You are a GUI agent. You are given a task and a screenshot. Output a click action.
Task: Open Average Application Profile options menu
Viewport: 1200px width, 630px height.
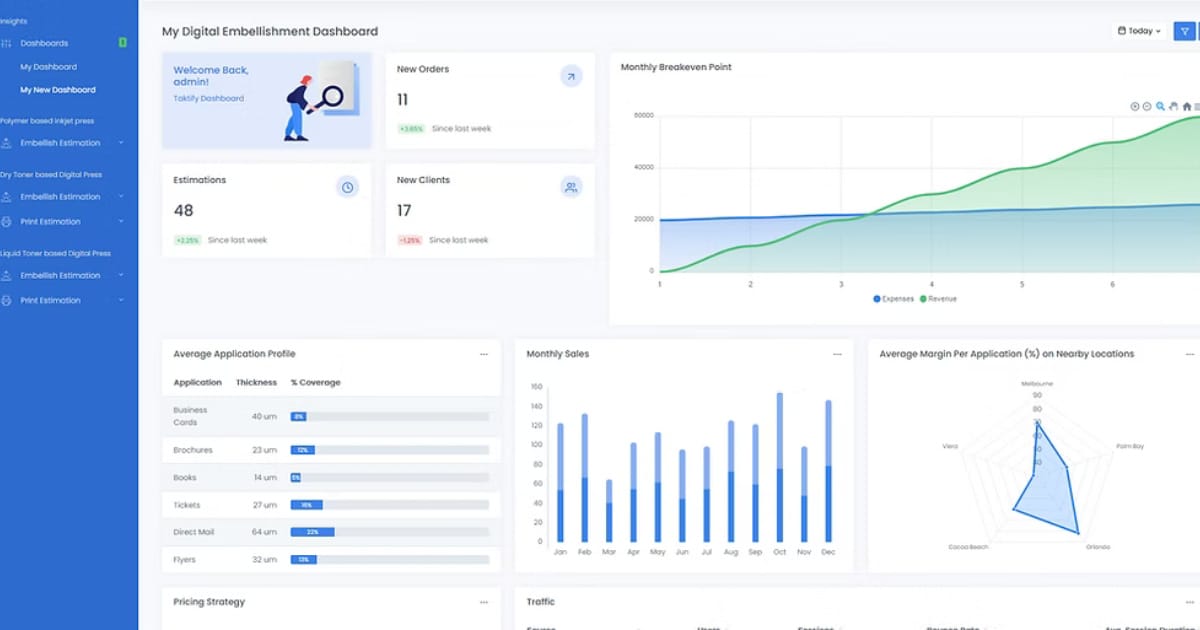click(x=484, y=354)
